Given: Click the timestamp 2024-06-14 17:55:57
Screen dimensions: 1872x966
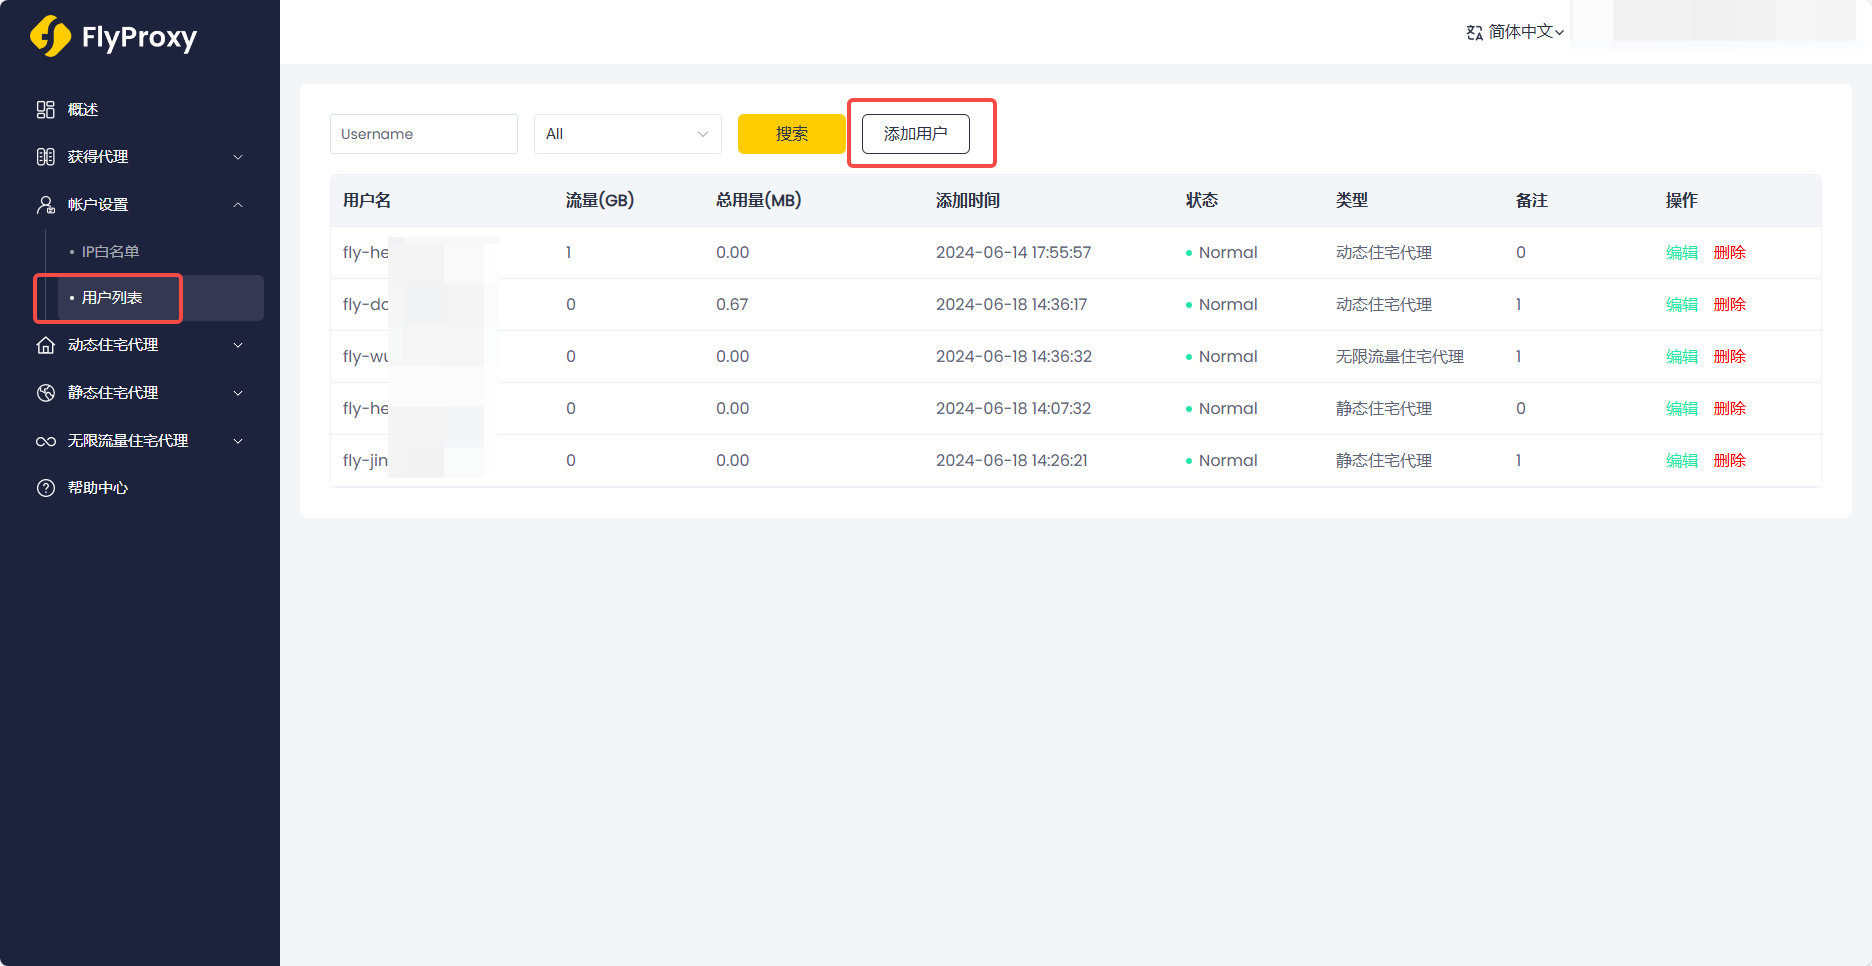Looking at the screenshot, I should pos(1014,253).
